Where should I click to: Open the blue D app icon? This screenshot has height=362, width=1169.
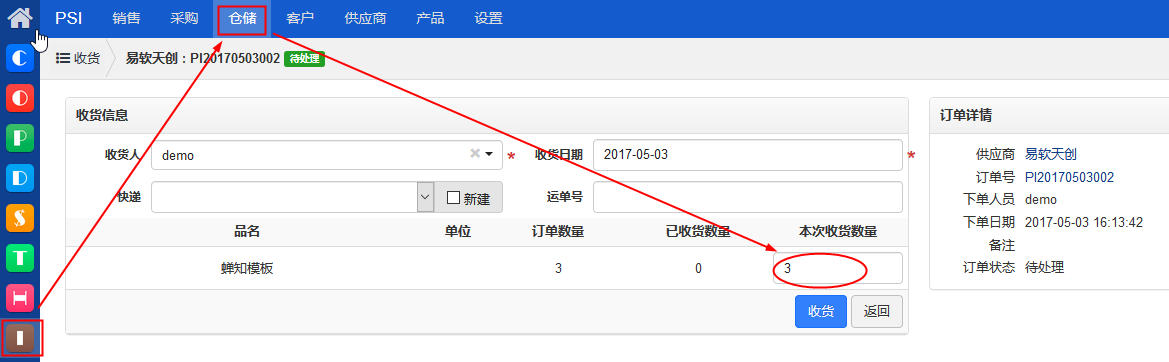pyautogui.click(x=20, y=178)
